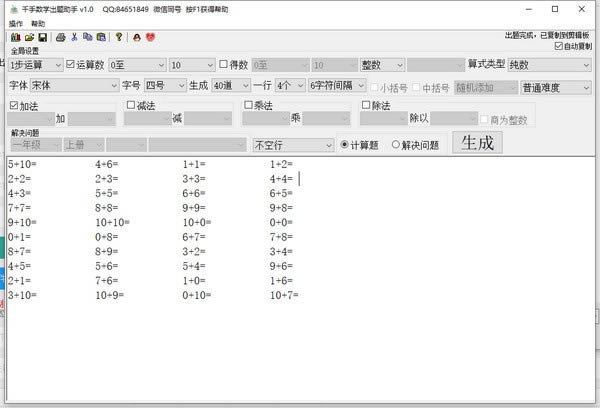Image resolution: width=600 pixels, height=408 pixels.
Task: Select the 解决问题 radio button
Action: point(396,144)
